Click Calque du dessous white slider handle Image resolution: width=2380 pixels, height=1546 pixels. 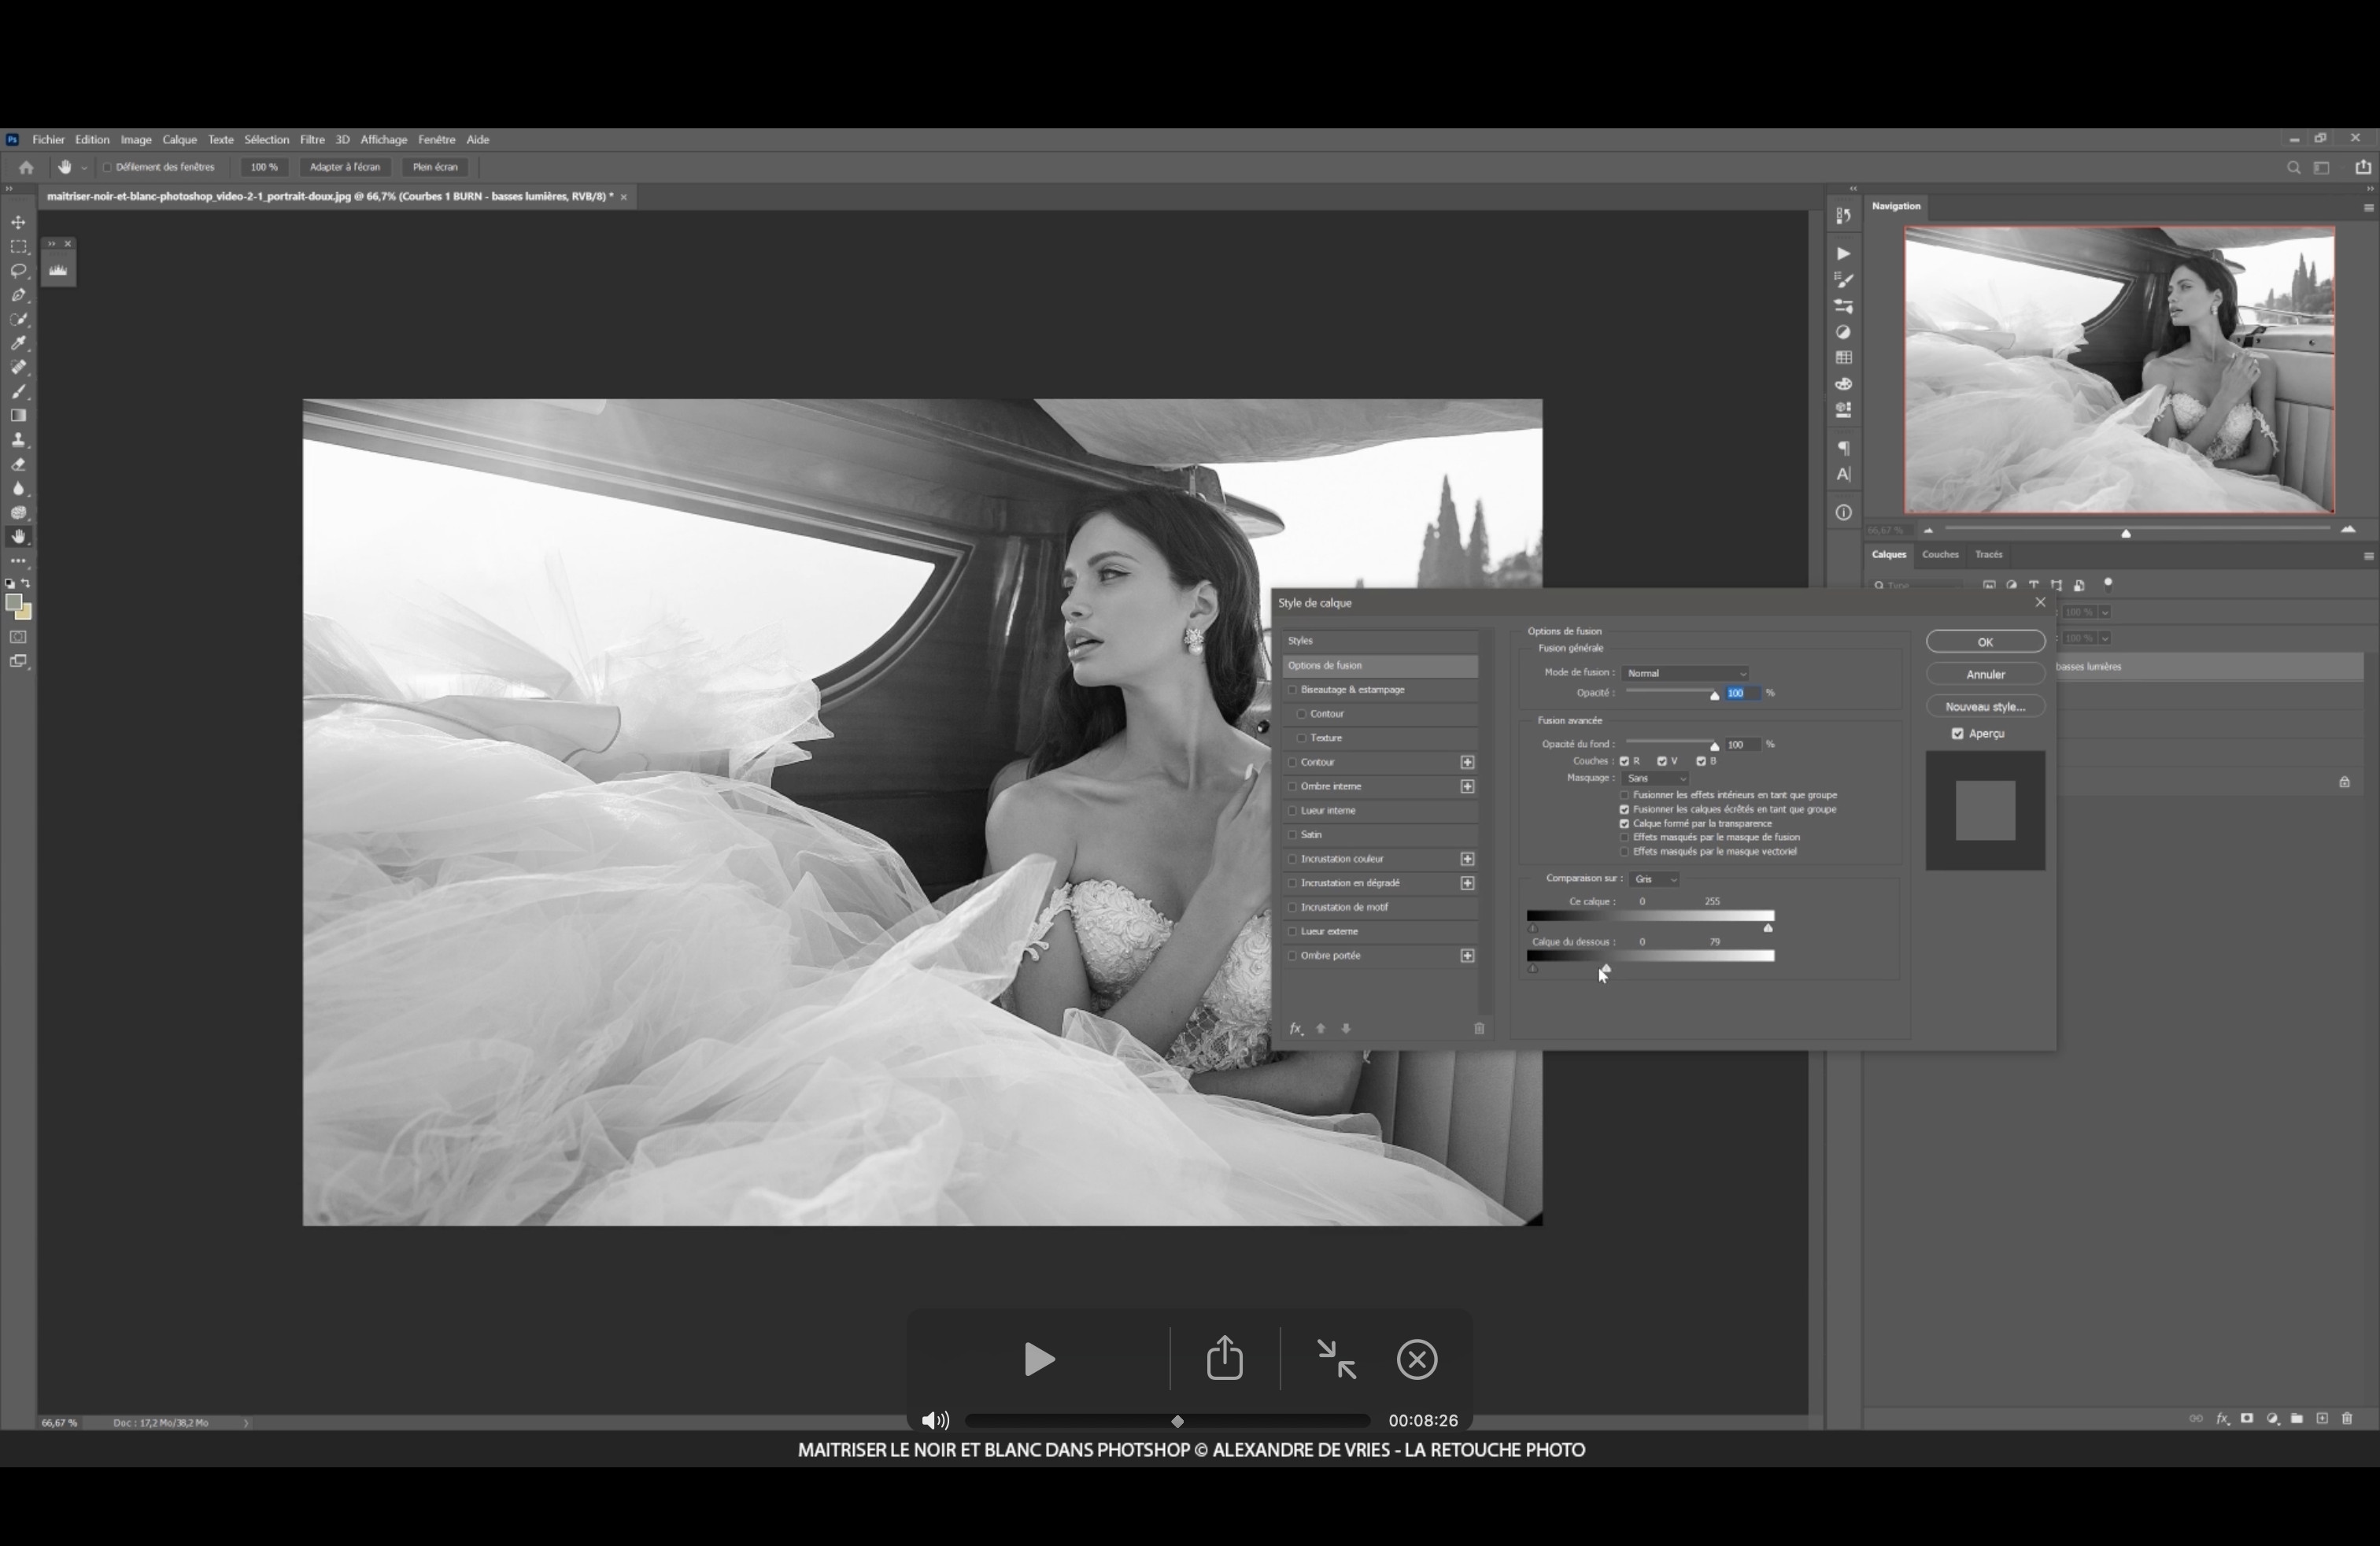(x=1606, y=968)
